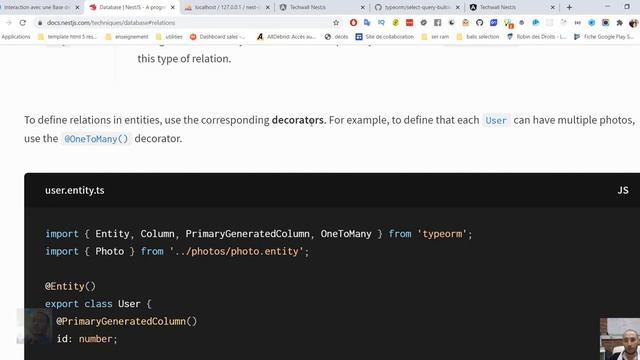Click the 'typeorm' string in import line
640x360 pixels.
point(442,234)
